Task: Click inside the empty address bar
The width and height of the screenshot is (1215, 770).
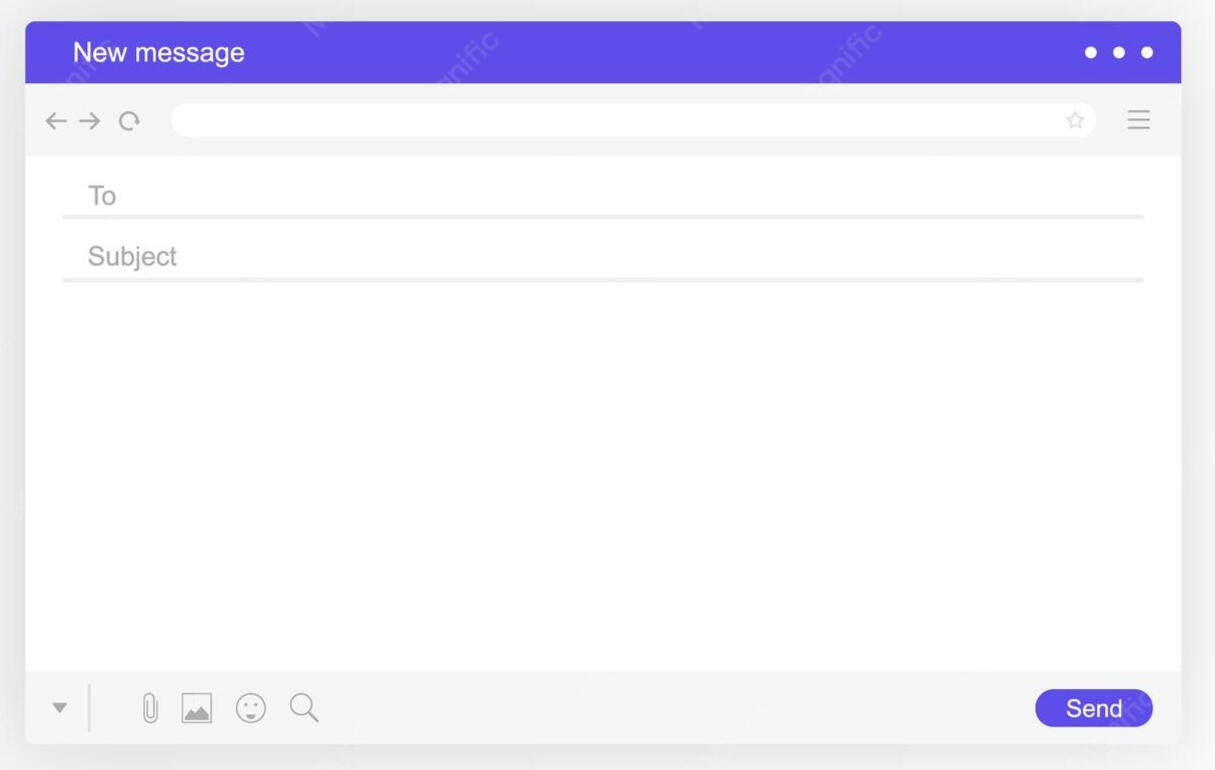Action: point(615,120)
